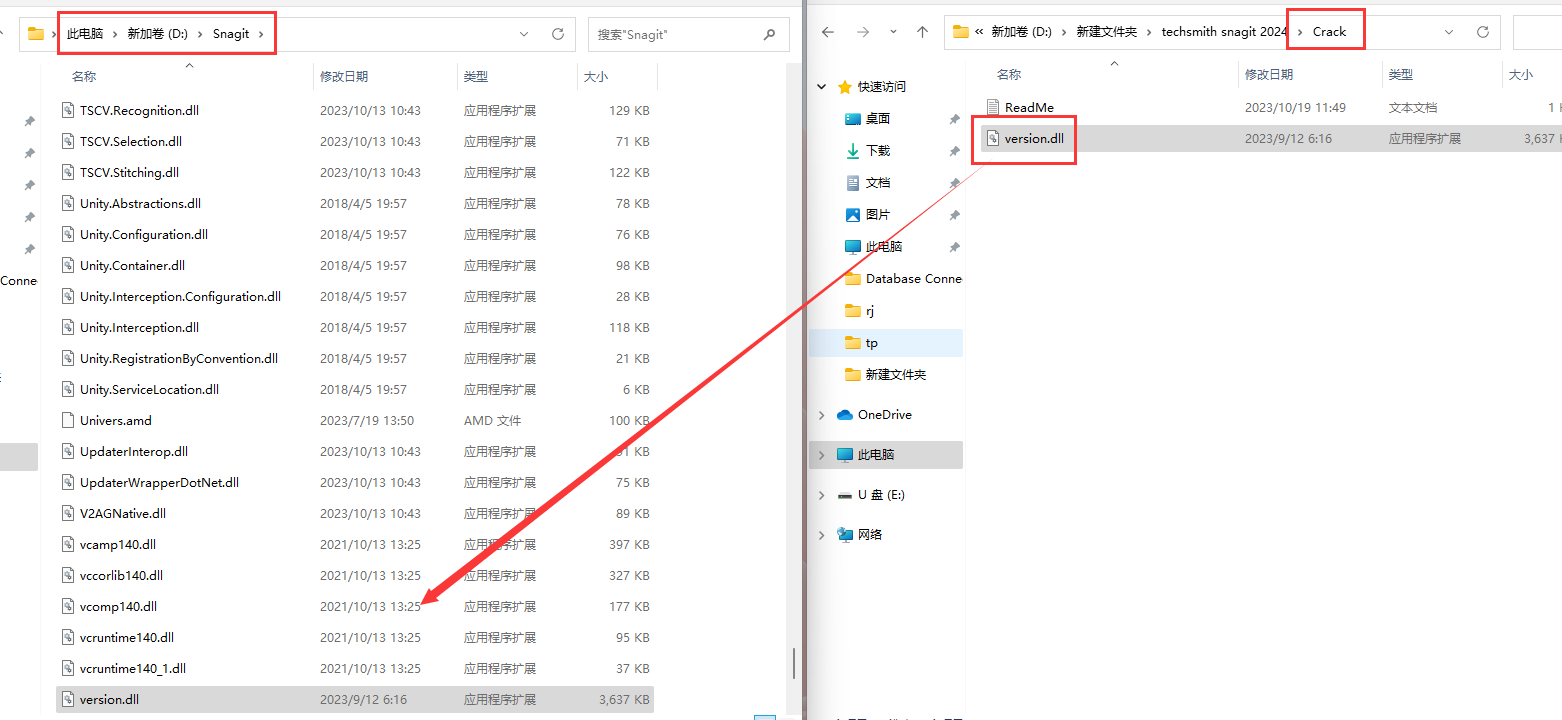This screenshot has width=1562, height=720.
Task: Expand the highlighted 此电脑 tree node
Action: pos(822,454)
